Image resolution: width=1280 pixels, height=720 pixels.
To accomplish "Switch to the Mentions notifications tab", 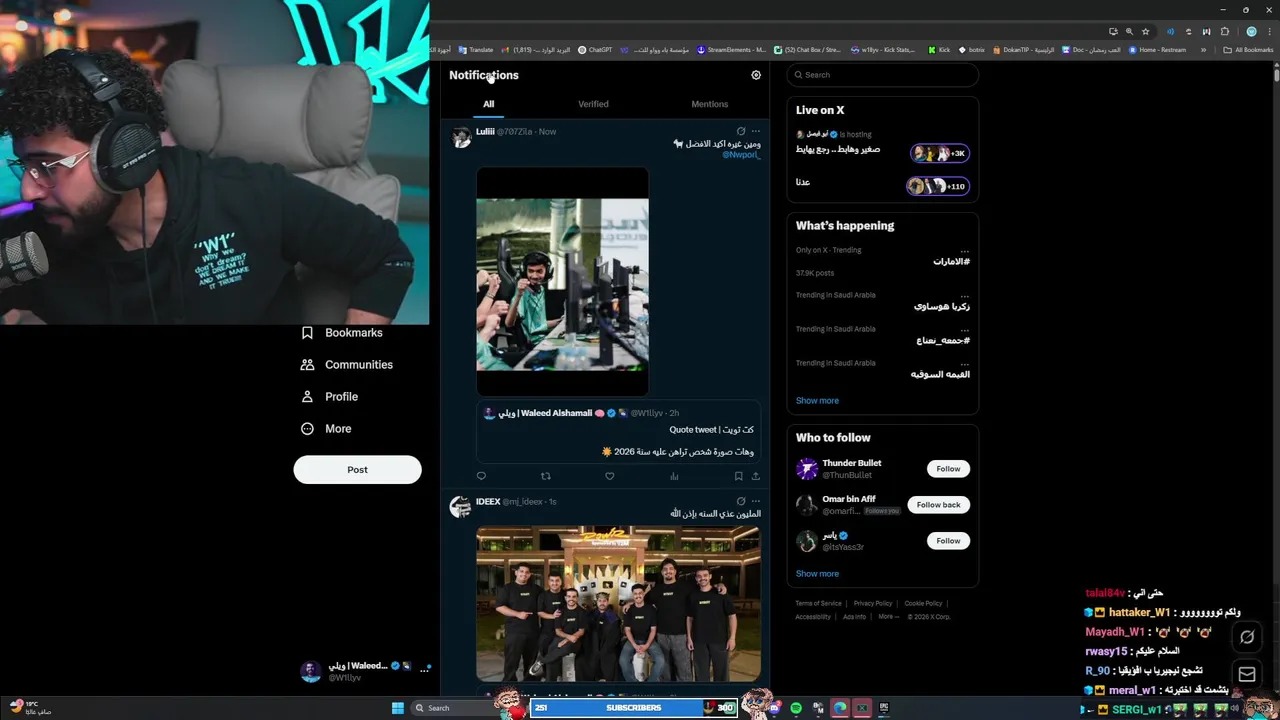I will coord(710,104).
